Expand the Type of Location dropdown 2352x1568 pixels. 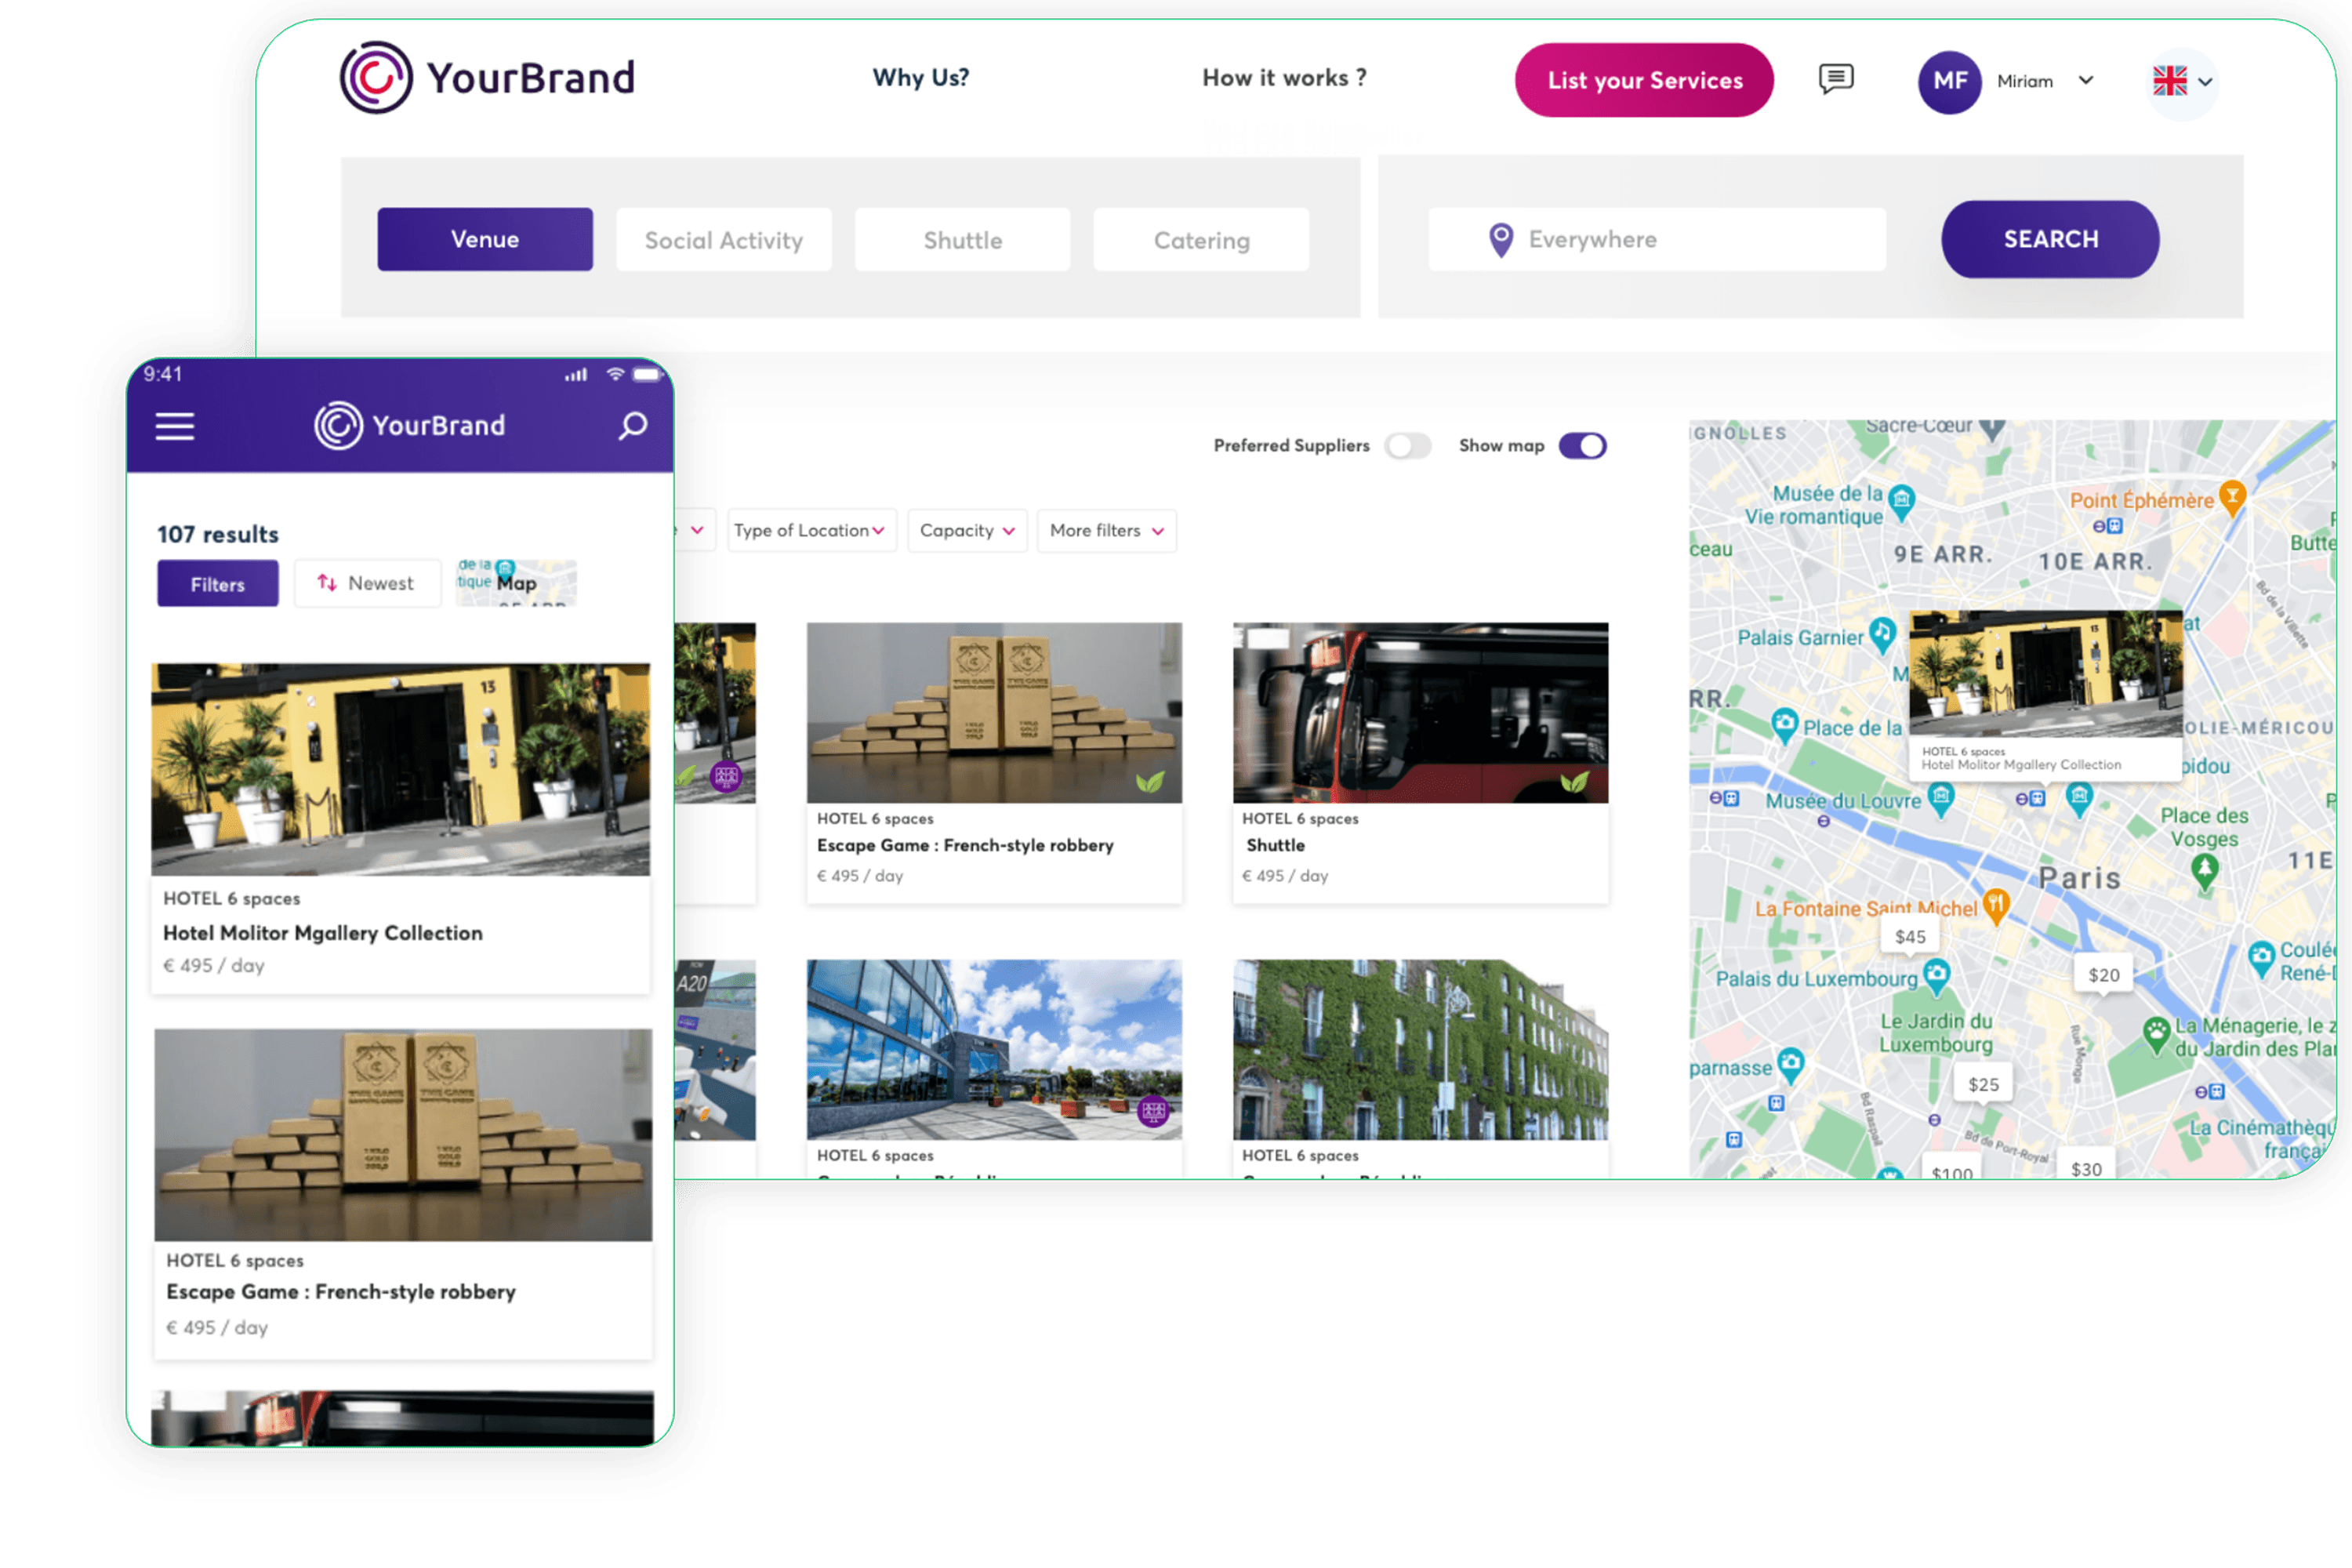(805, 530)
